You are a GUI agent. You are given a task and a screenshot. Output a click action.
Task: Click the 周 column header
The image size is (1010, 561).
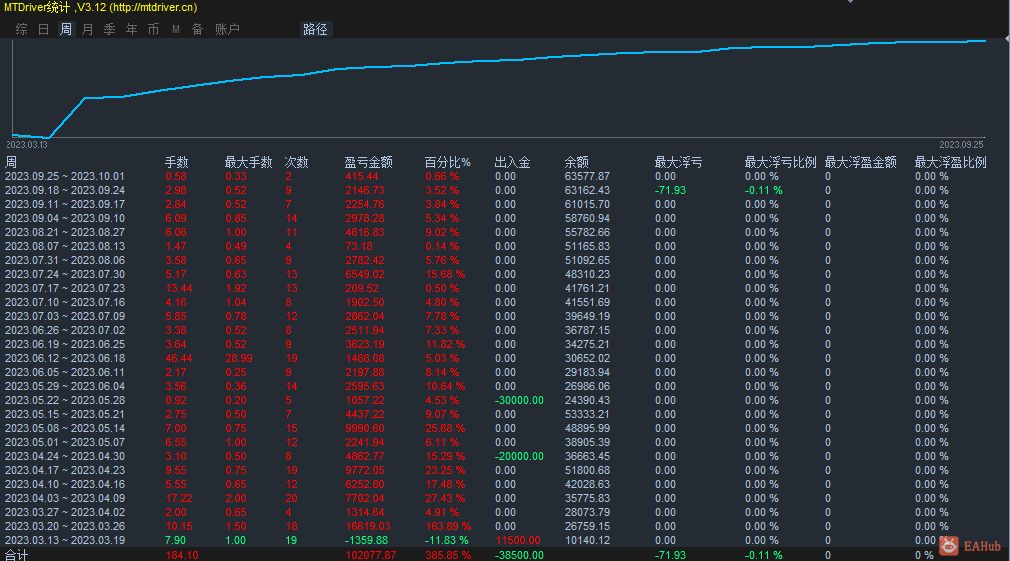click(11, 162)
